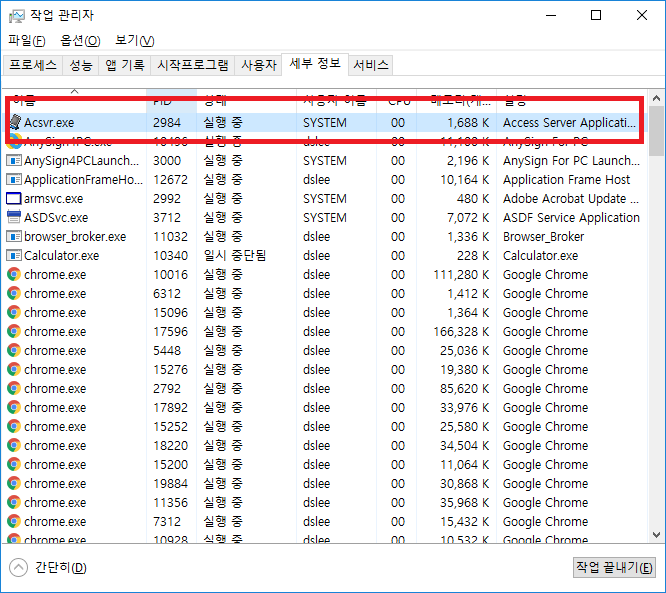Click PID 2992 of armsvc.exe
This screenshot has width=666, height=593.
[167, 198]
